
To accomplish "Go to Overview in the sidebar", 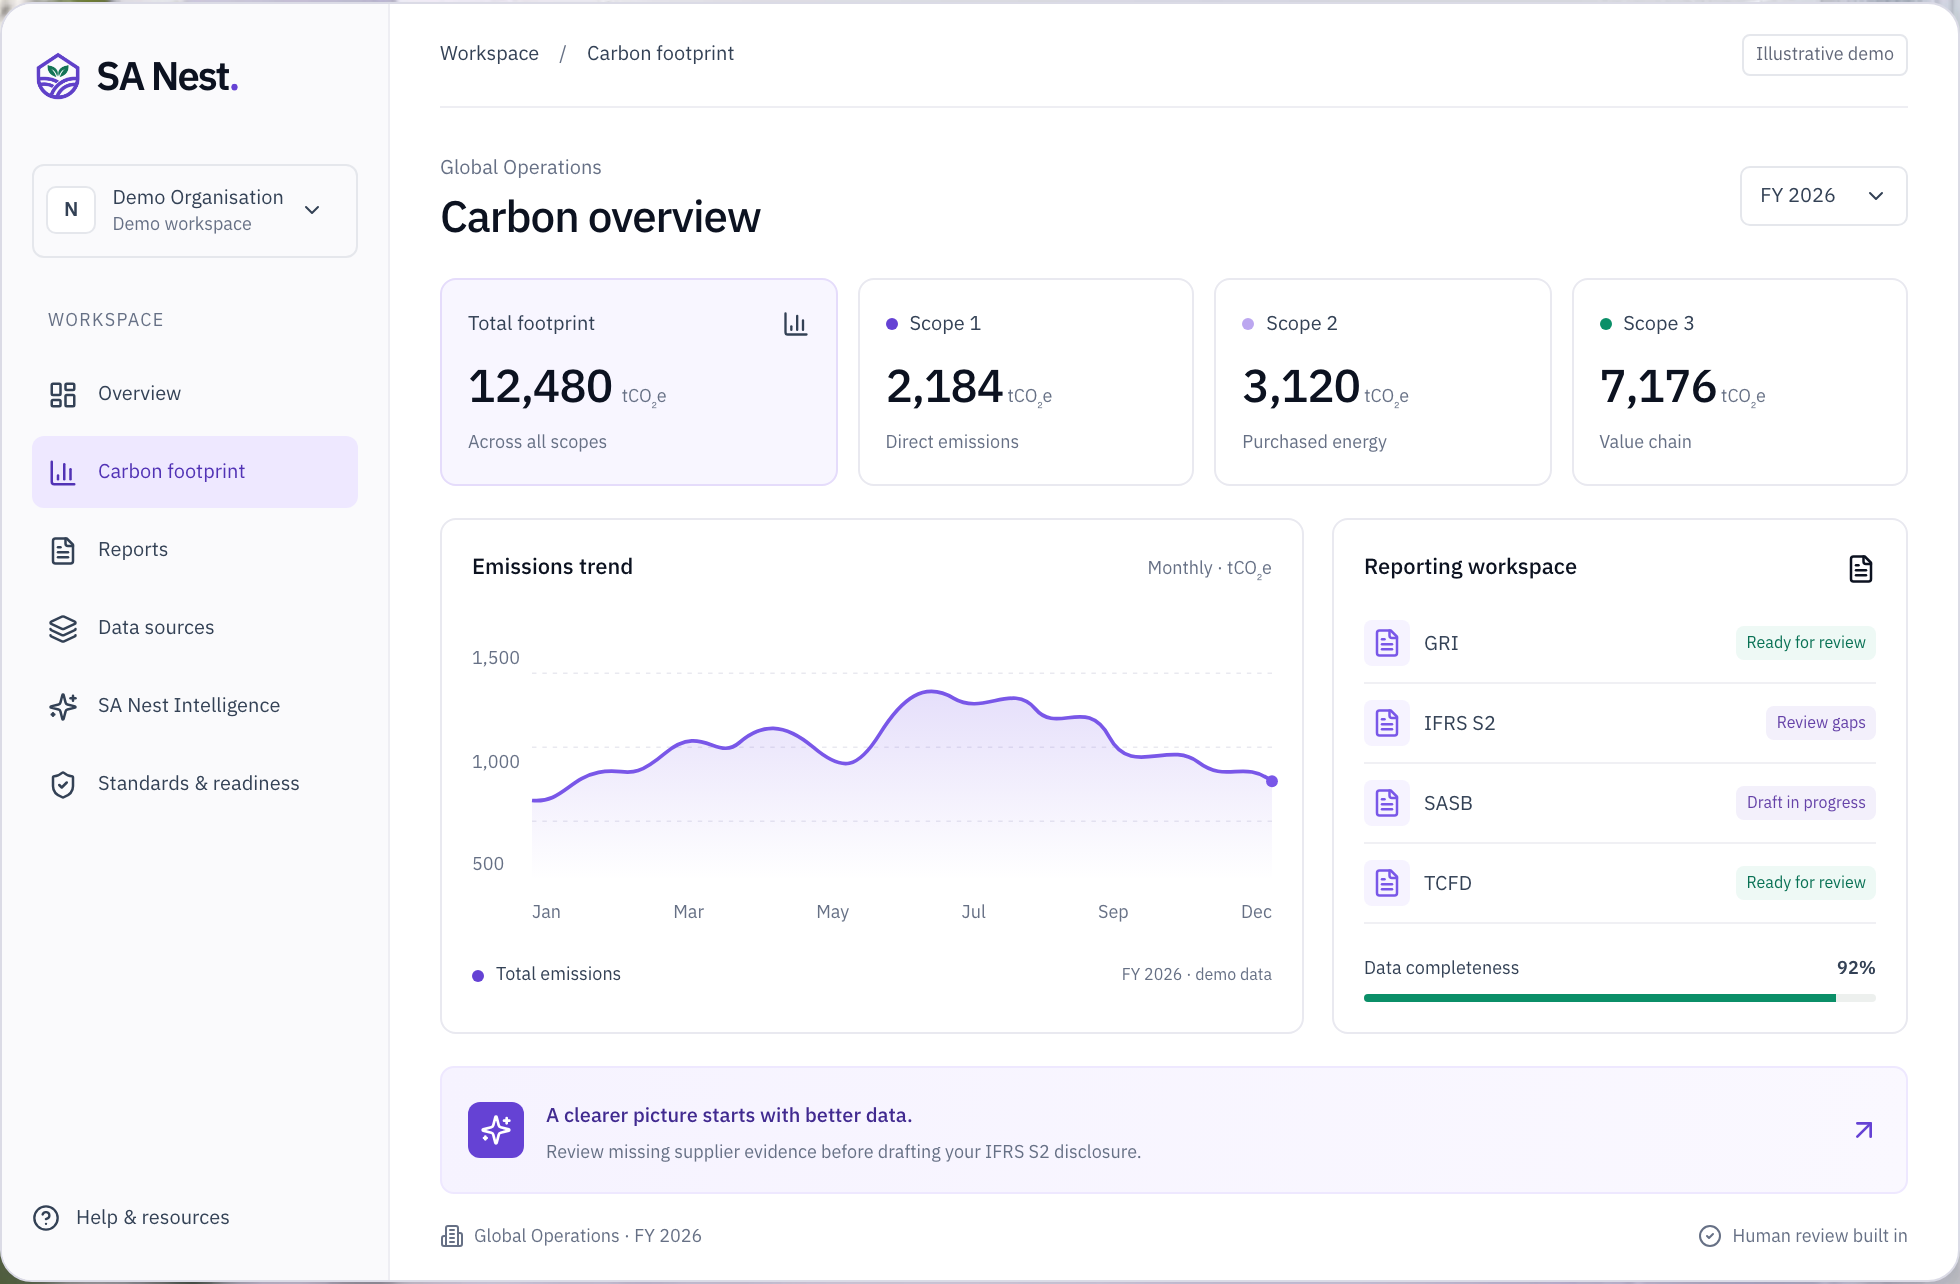I will point(195,394).
